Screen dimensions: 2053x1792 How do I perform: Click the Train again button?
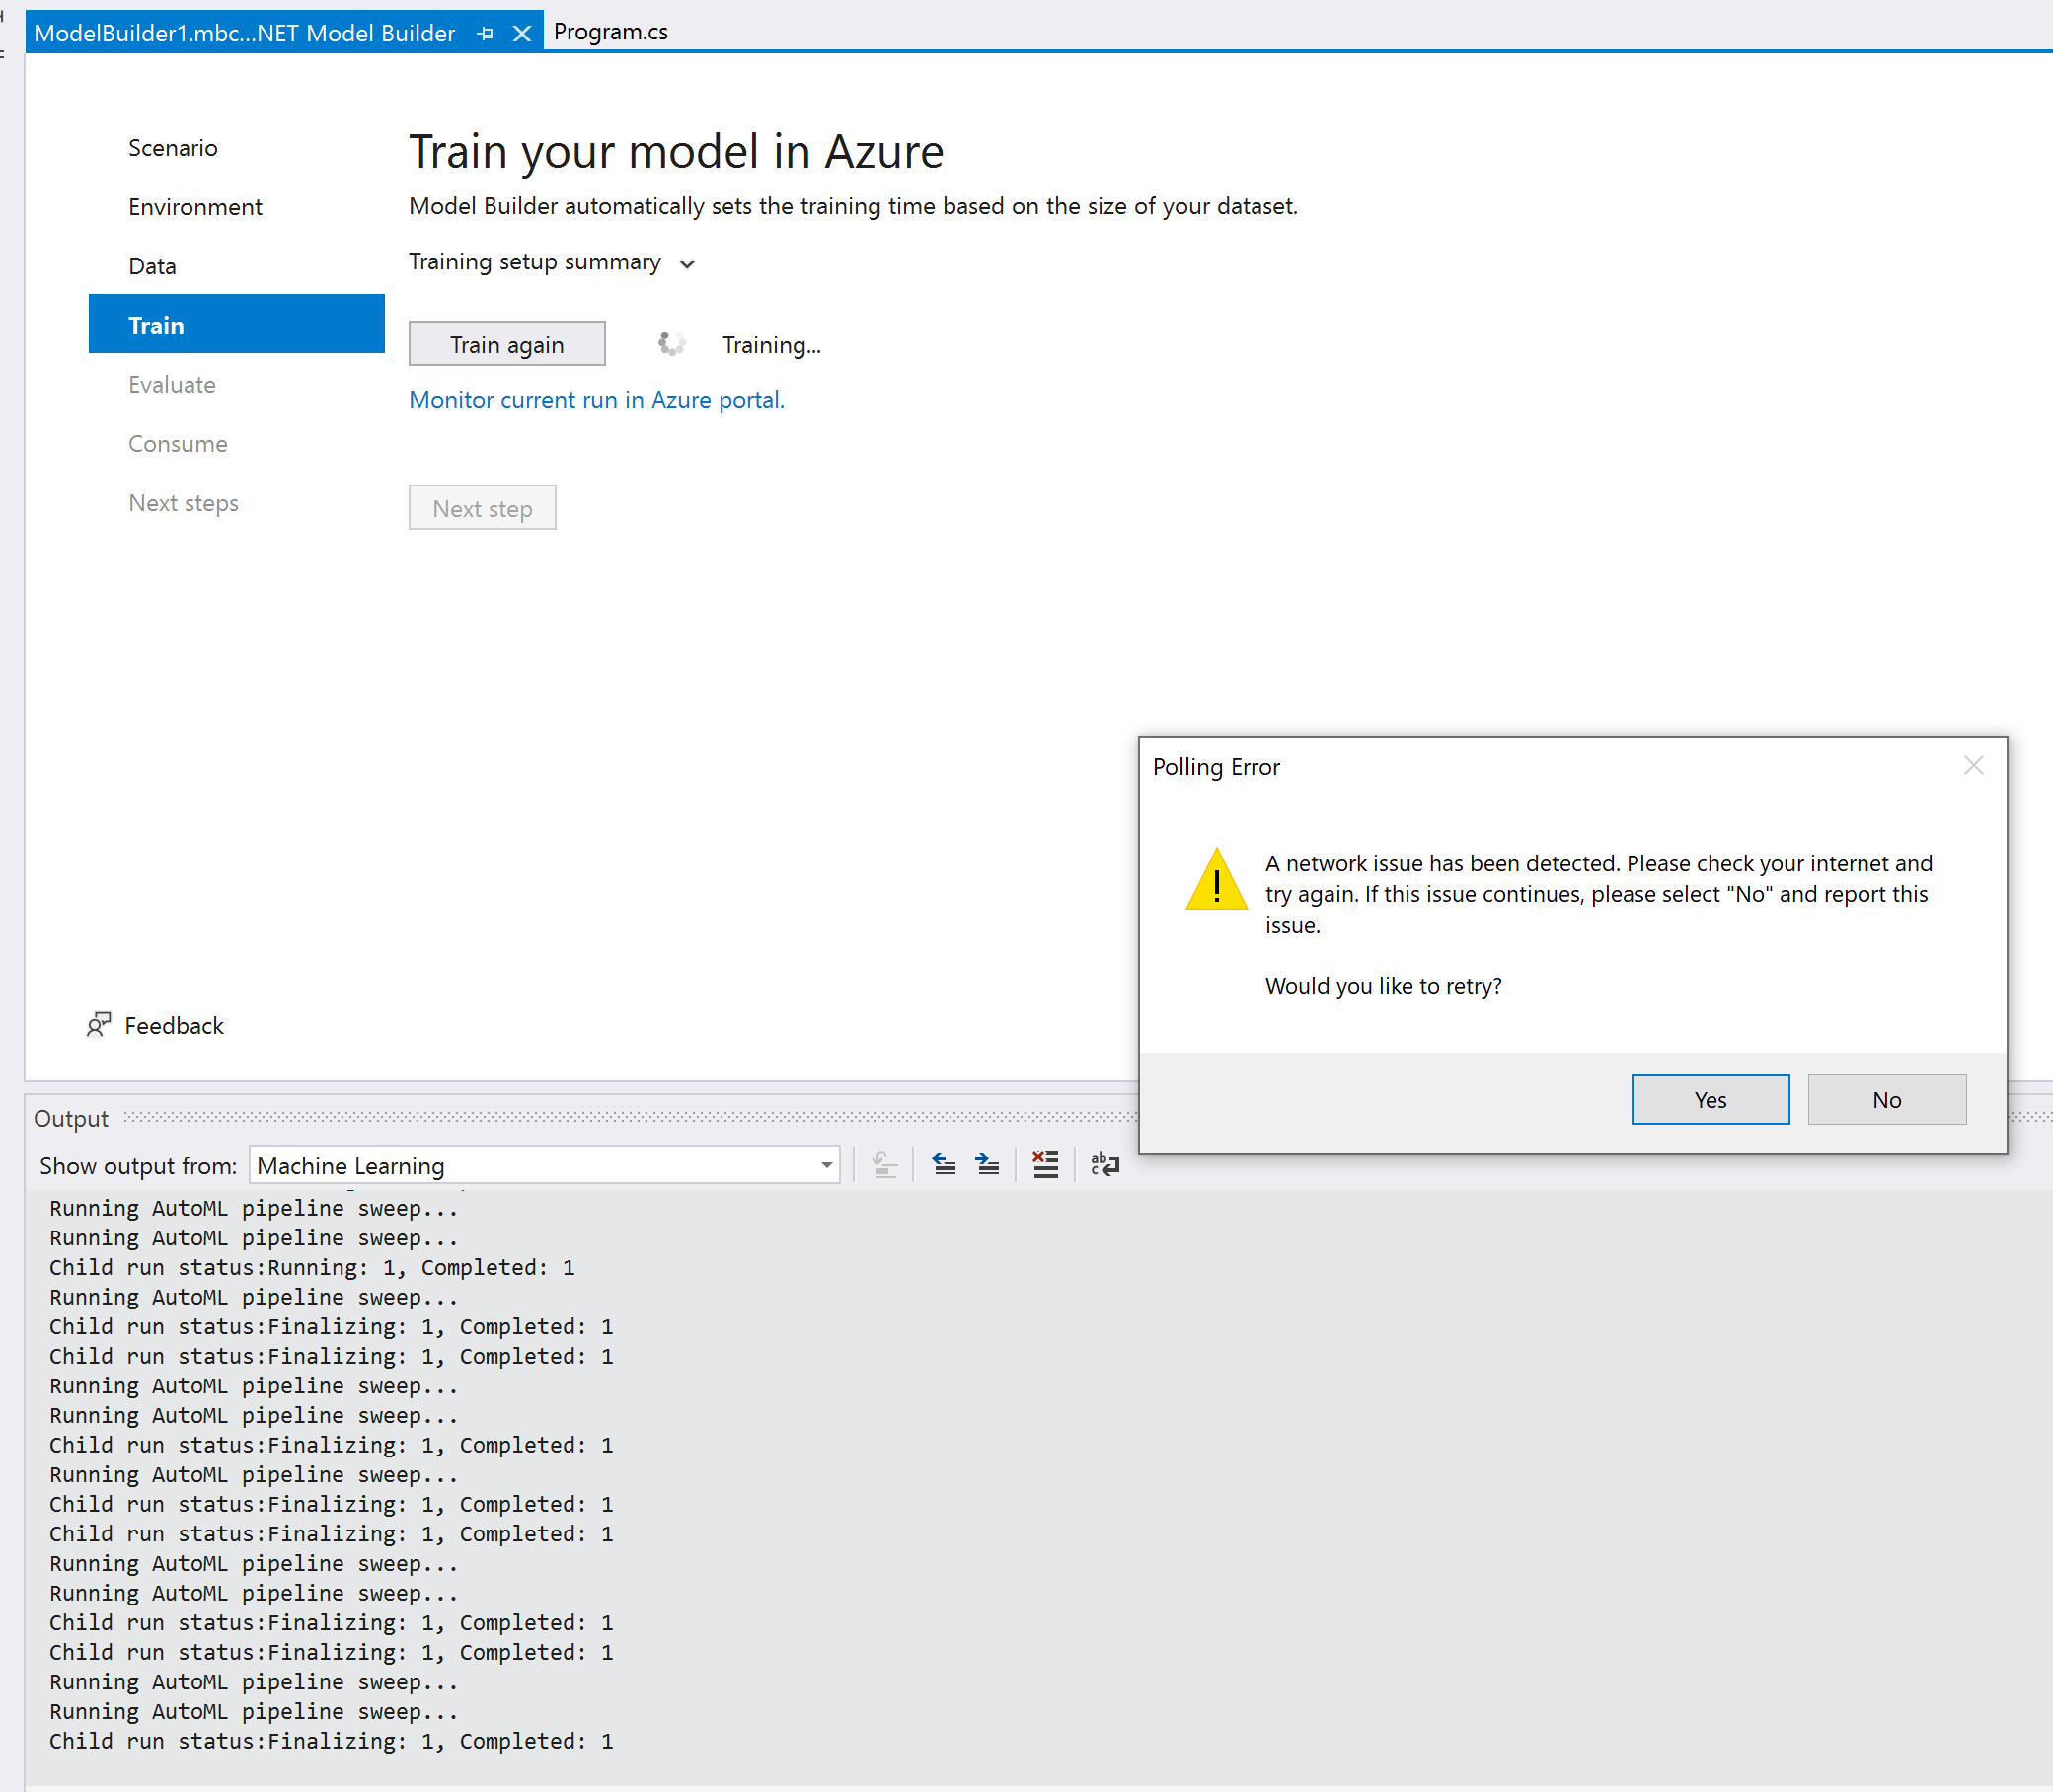tap(507, 343)
